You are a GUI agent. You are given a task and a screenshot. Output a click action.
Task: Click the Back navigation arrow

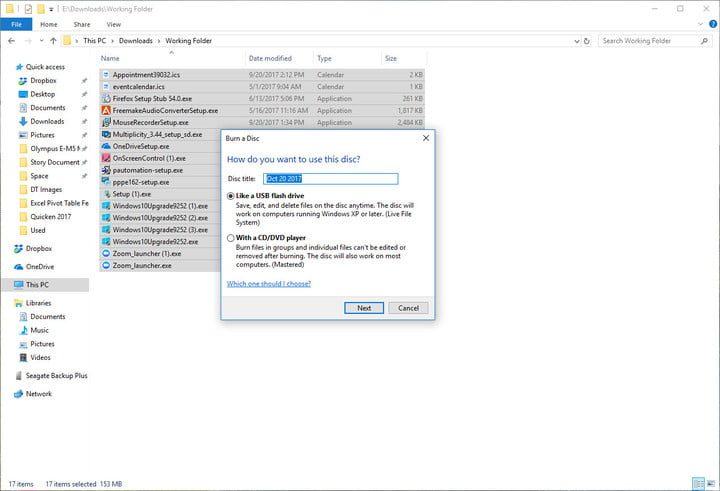coord(11,41)
